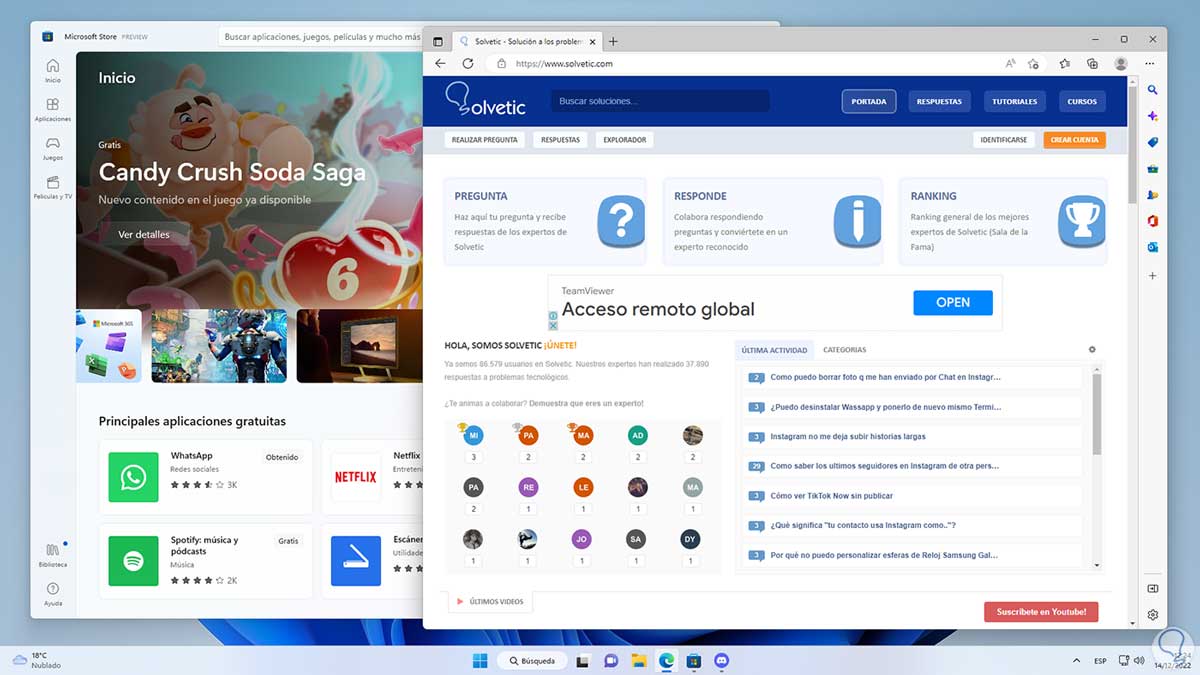Image resolution: width=1200 pixels, height=675 pixels.
Task: Open PORTADA in Solvetic navigation
Action: [x=869, y=101]
